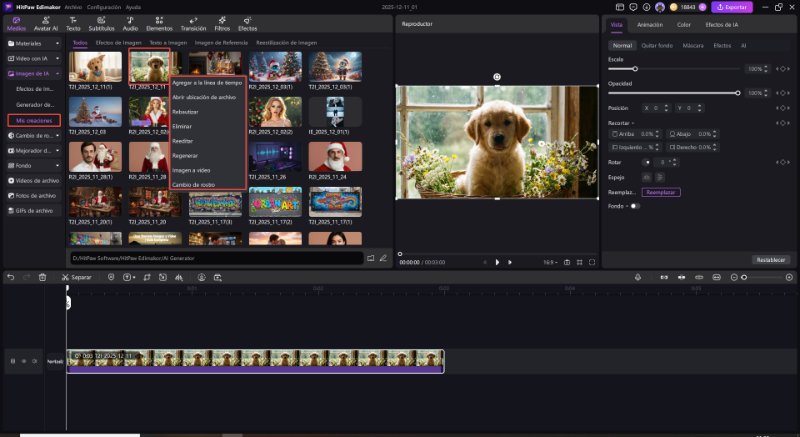This screenshot has width=800, height=437.
Task: Click the timeline zoom slider handle
Action: 744,277
